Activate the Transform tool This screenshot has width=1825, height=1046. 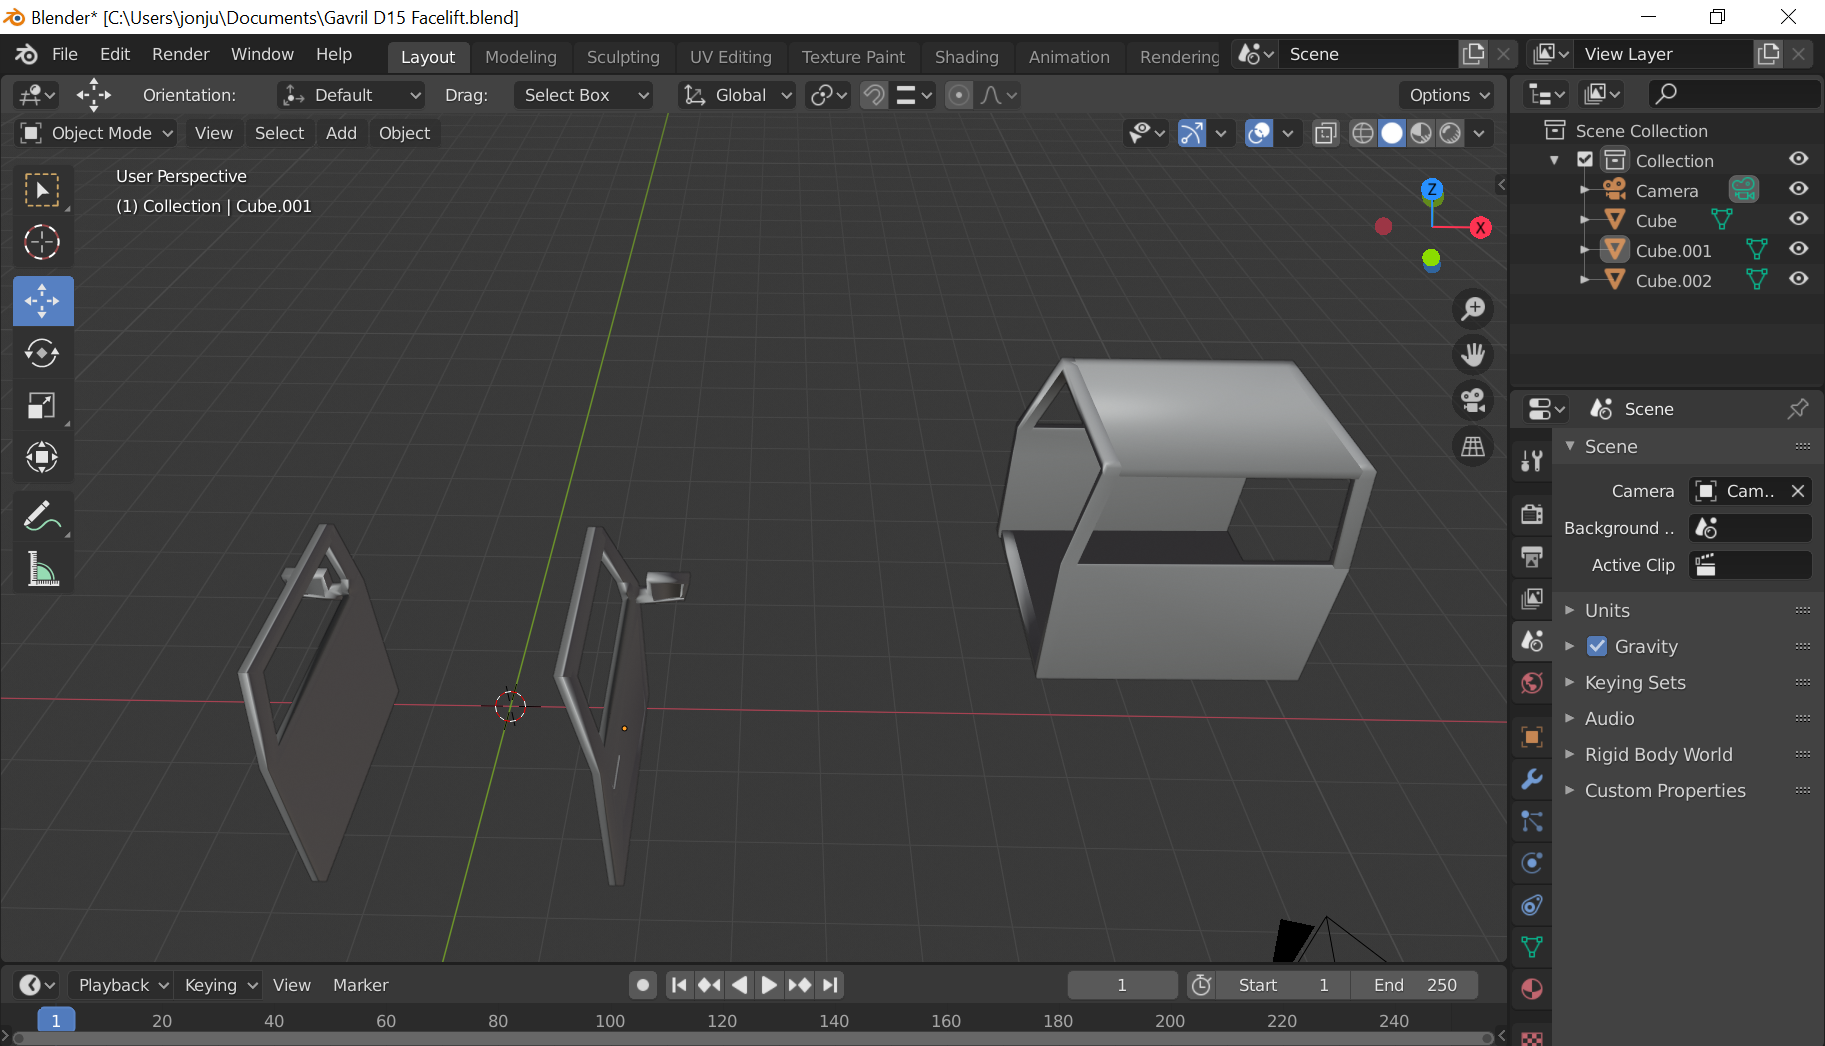[42, 457]
